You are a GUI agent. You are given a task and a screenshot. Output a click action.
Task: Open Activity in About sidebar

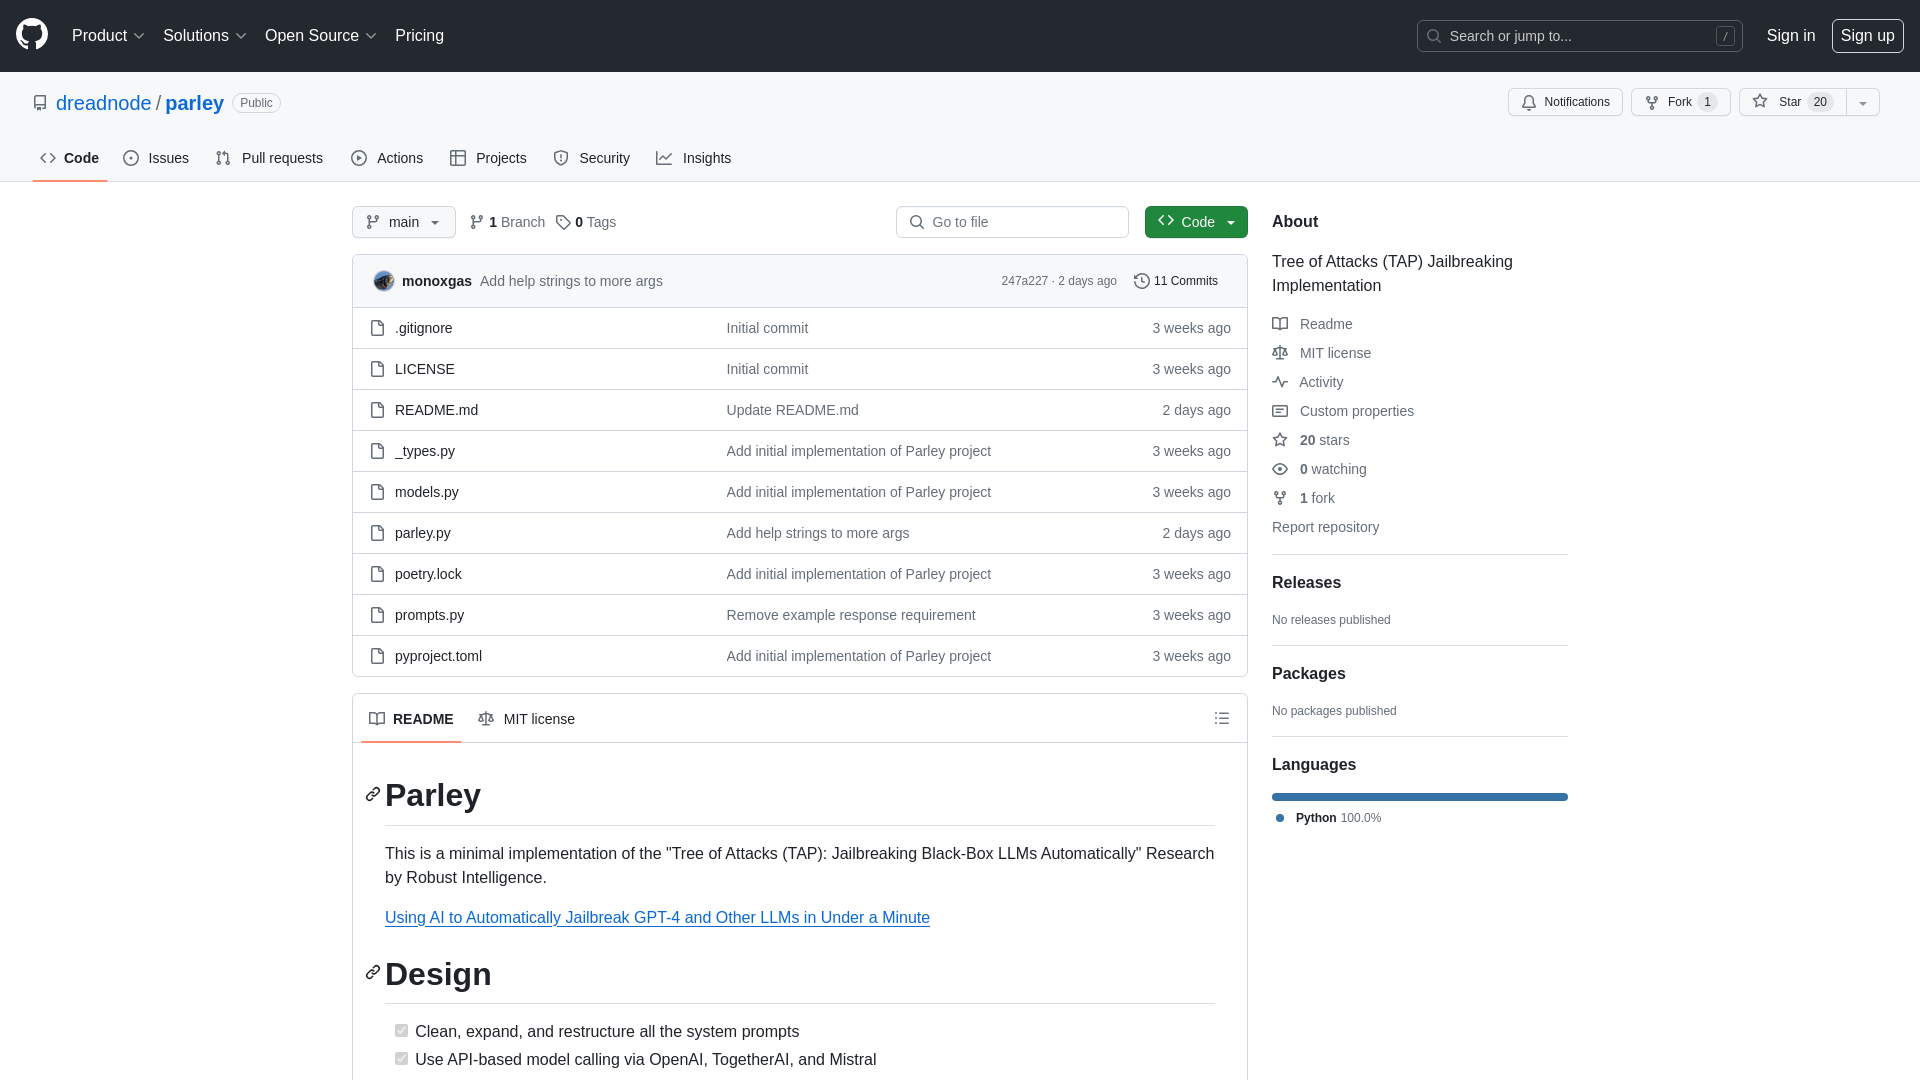click(x=1307, y=382)
